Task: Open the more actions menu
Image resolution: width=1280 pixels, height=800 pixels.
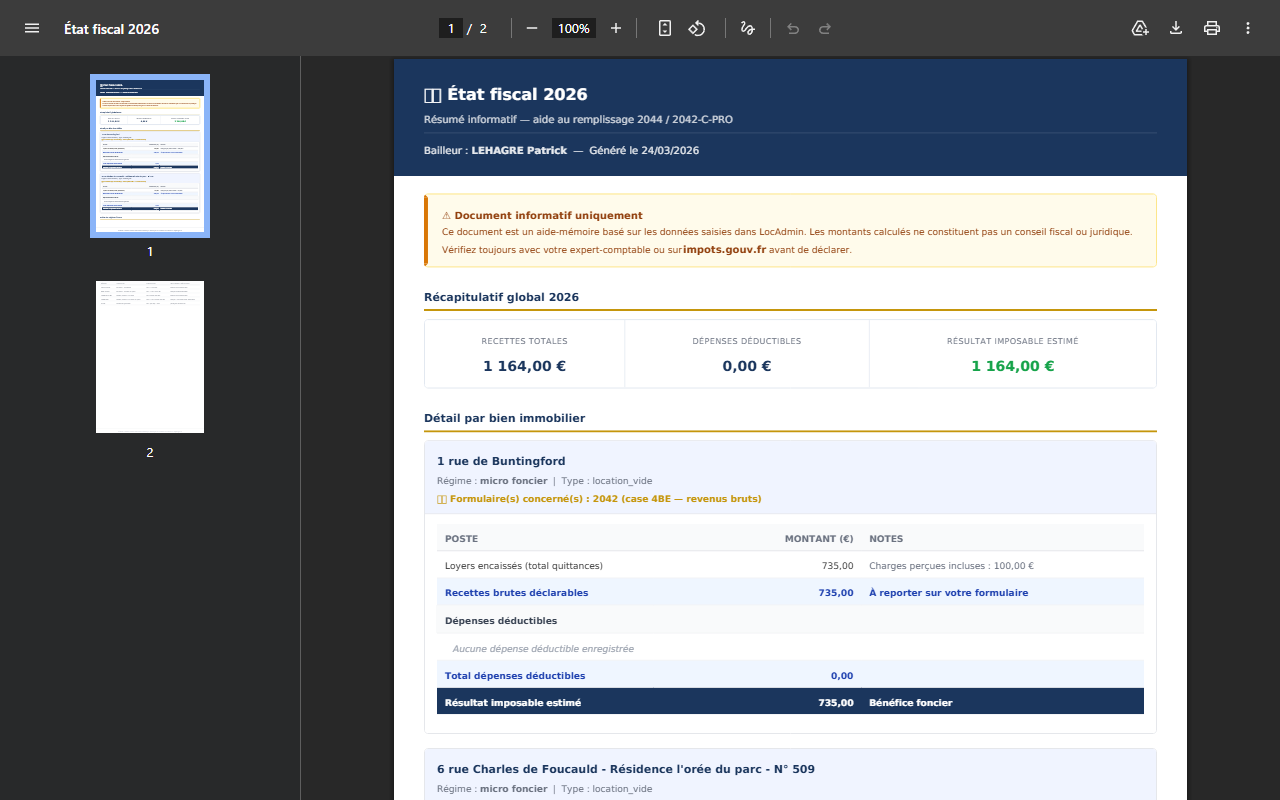Action: point(1248,28)
